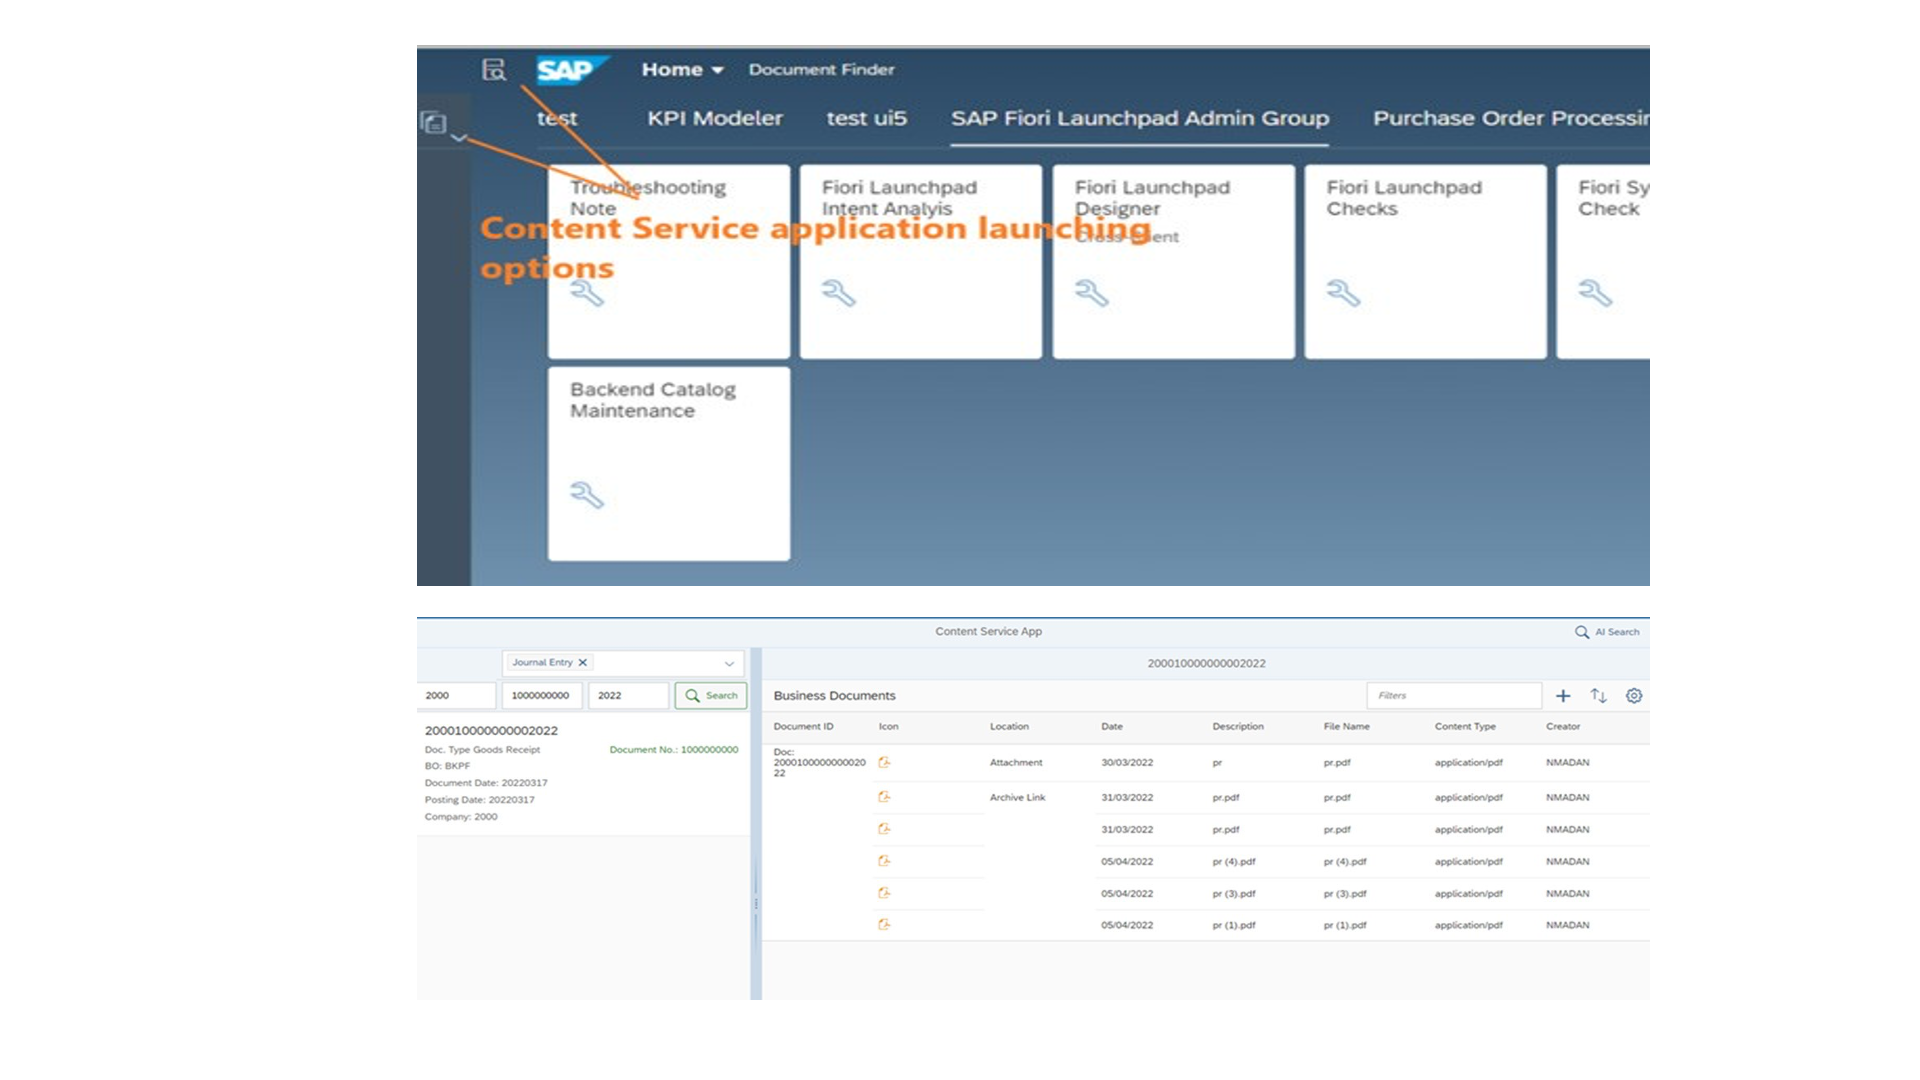Open the Home dropdown menu
The width and height of the screenshot is (1920, 1080).
(x=683, y=70)
